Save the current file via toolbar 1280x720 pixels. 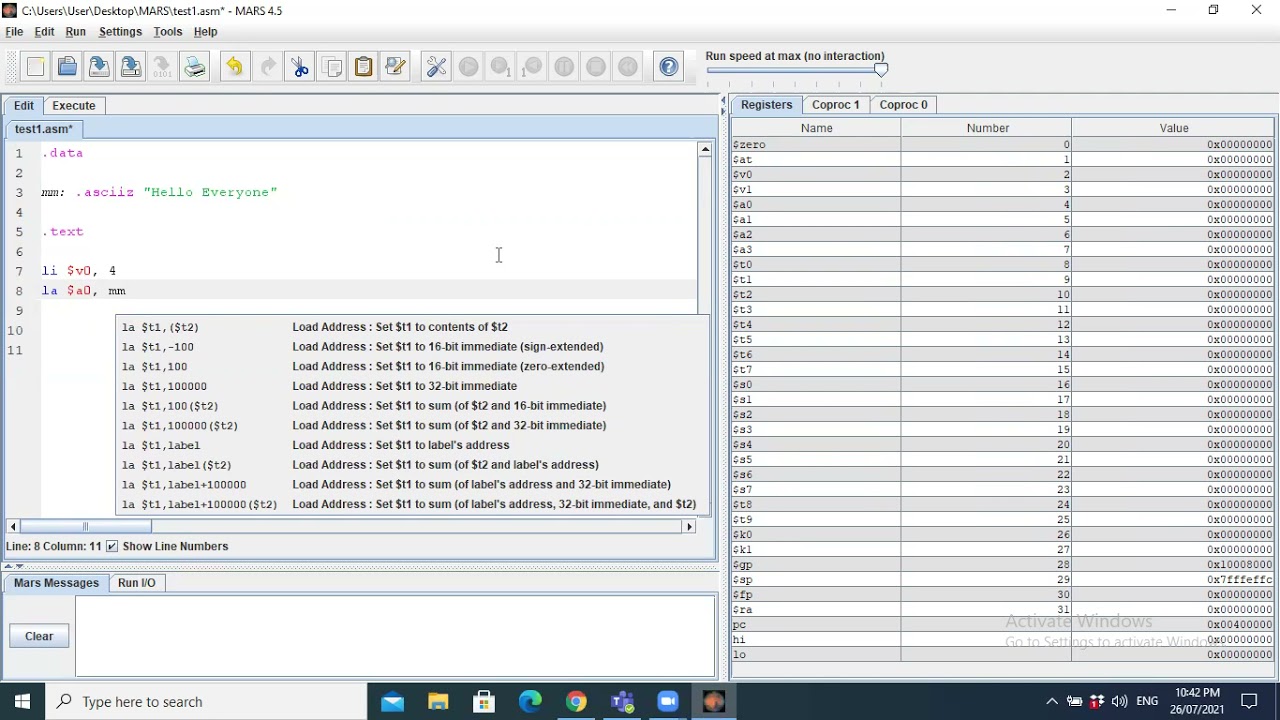pyautogui.click(x=99, y=67)
